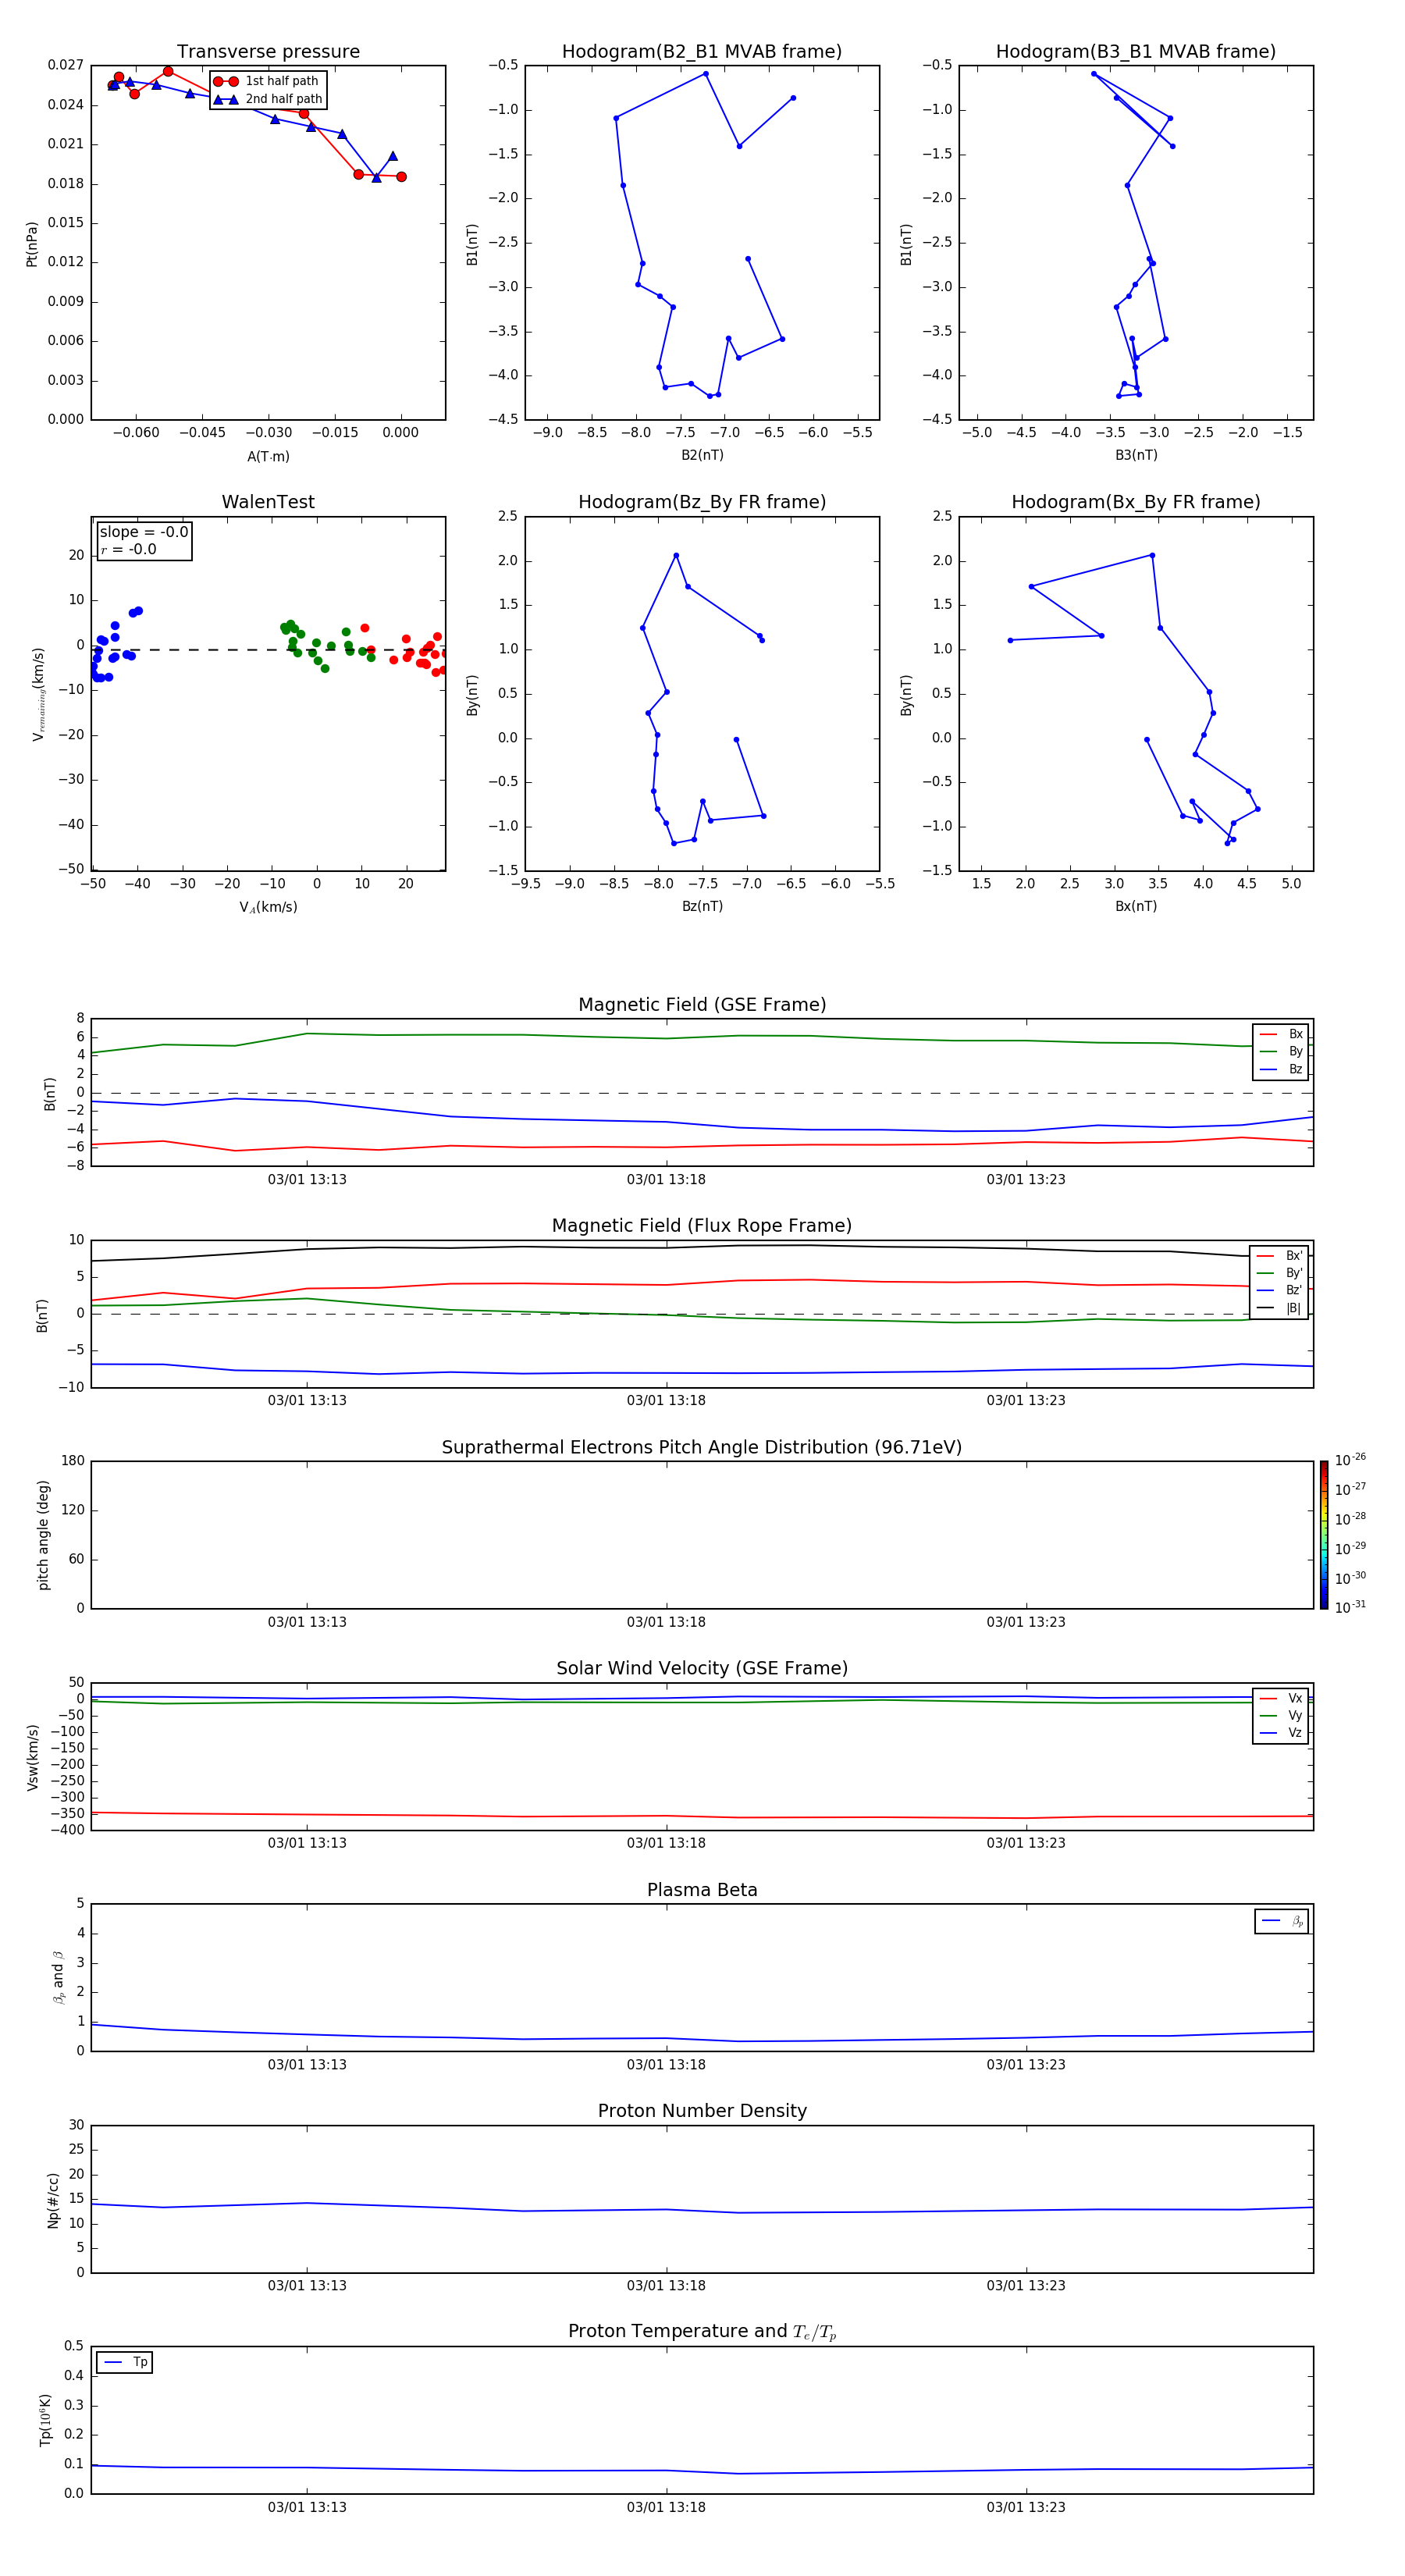Screen dimensions: 1405x2576
Task: Select the βp legend entry in Plasma Beta
Action: pyautogui.click(x=1282, y=1921)
